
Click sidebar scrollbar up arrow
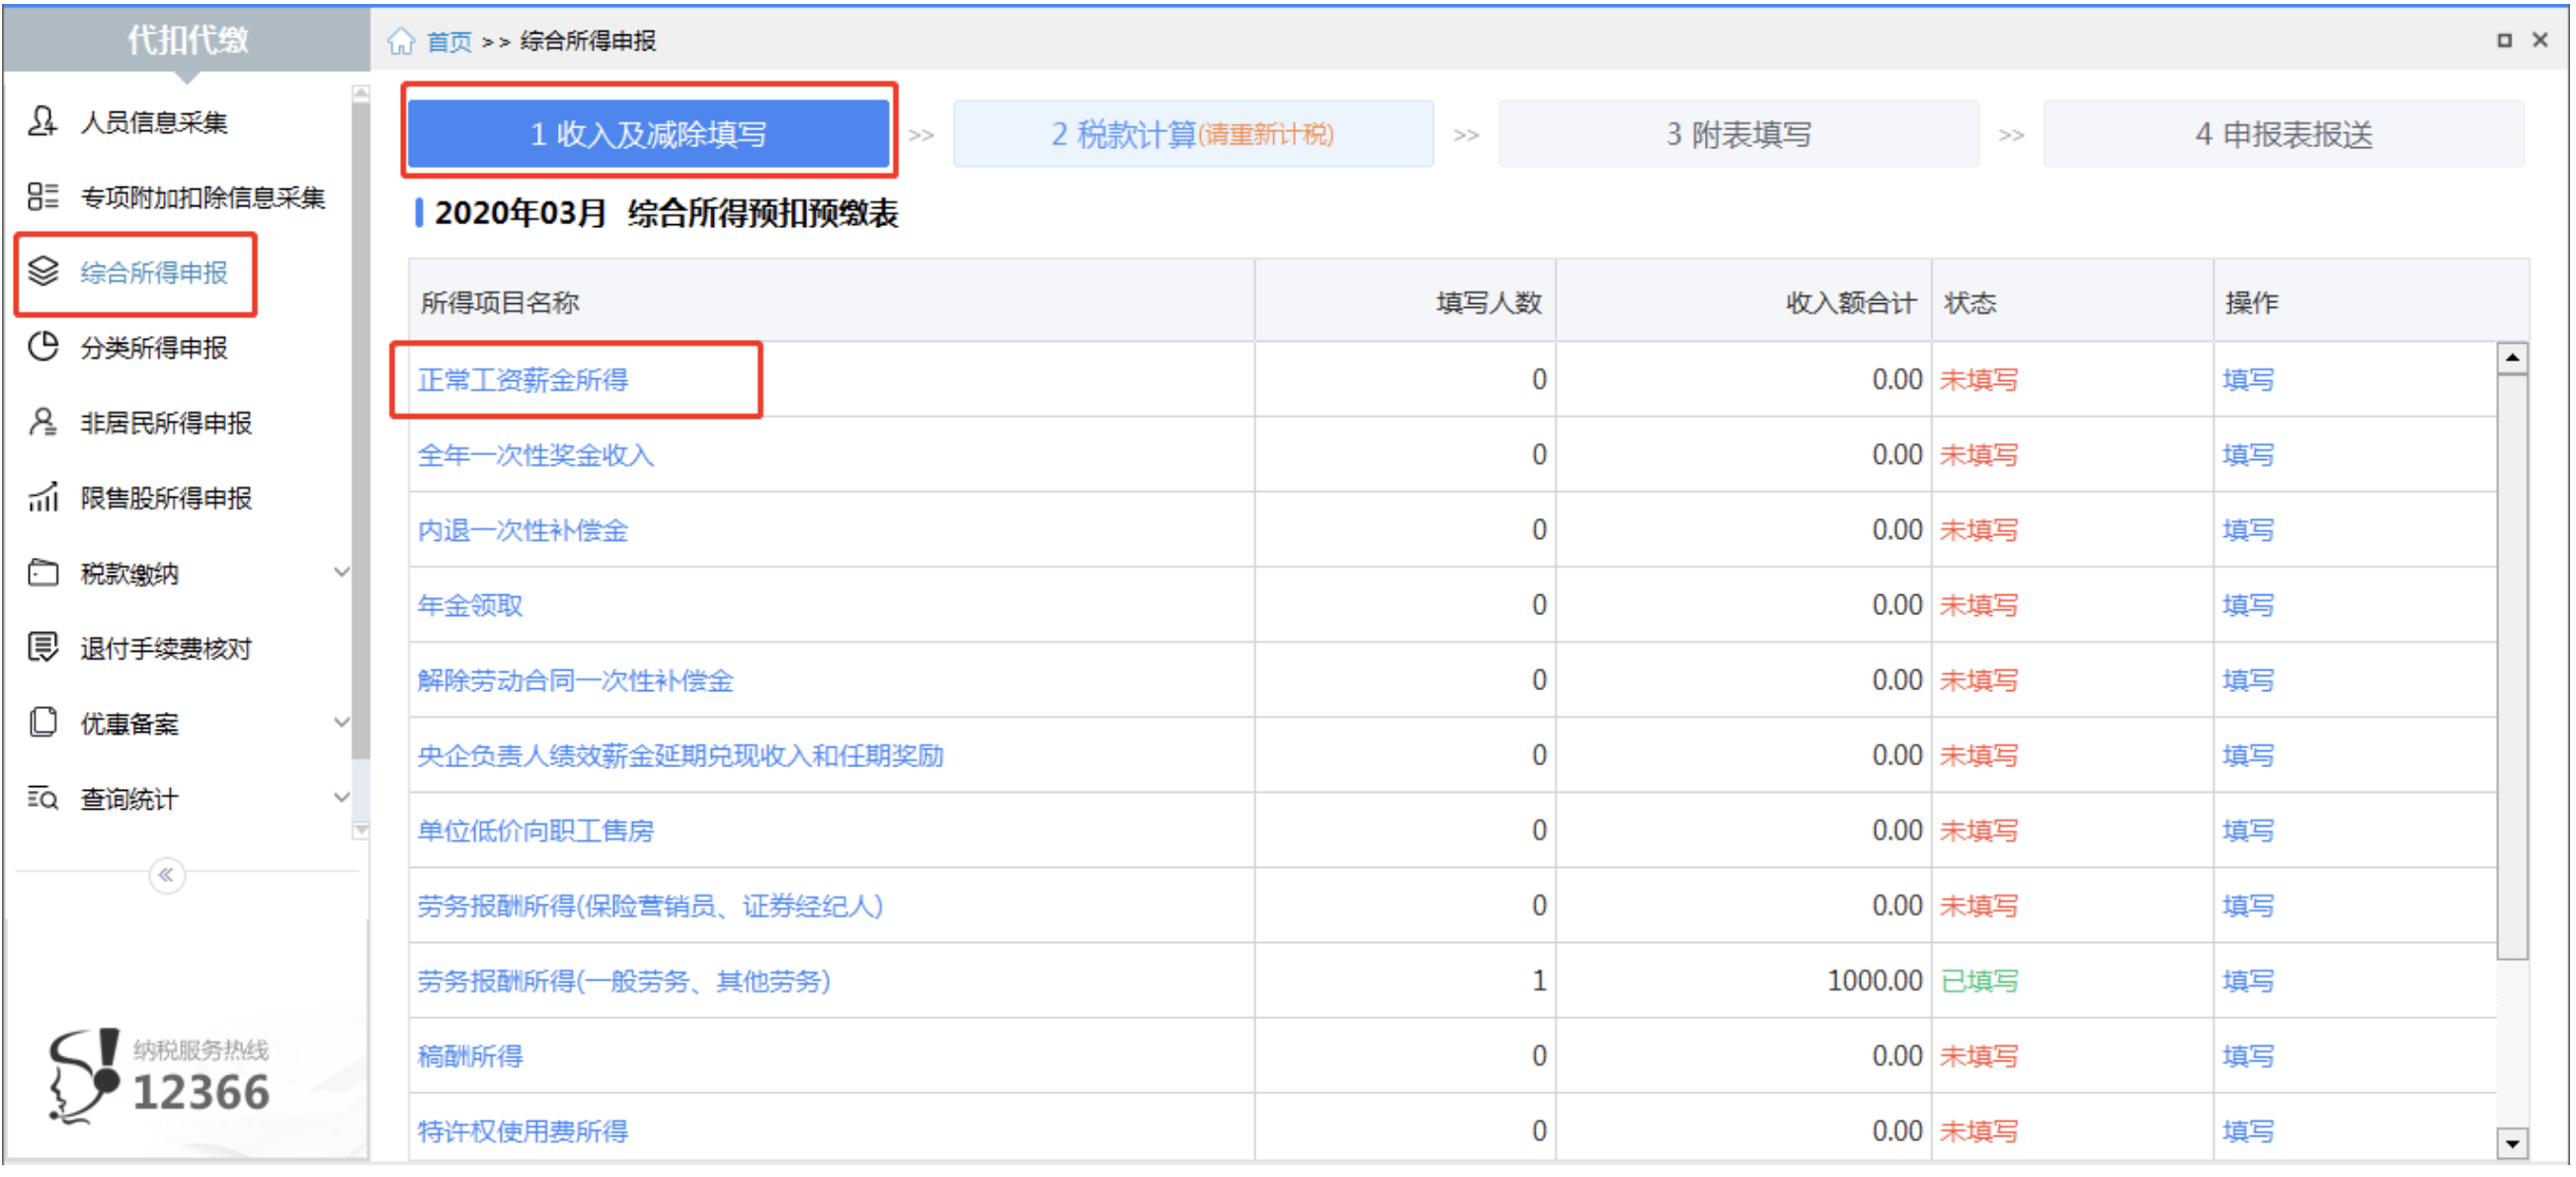[361, 93]
